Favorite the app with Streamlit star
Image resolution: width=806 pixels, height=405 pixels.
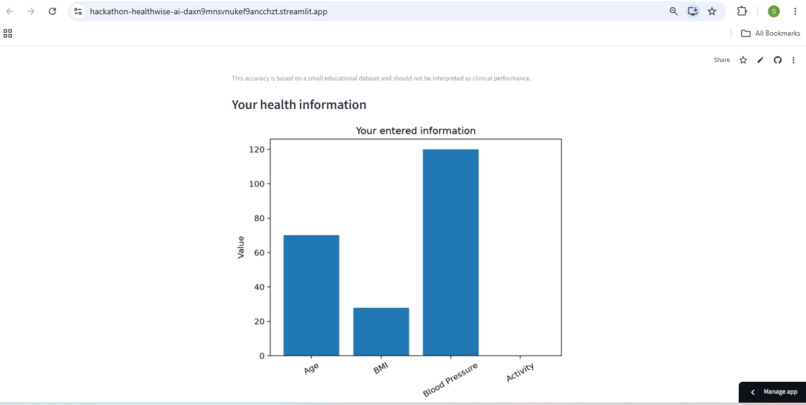coord(743,60)
